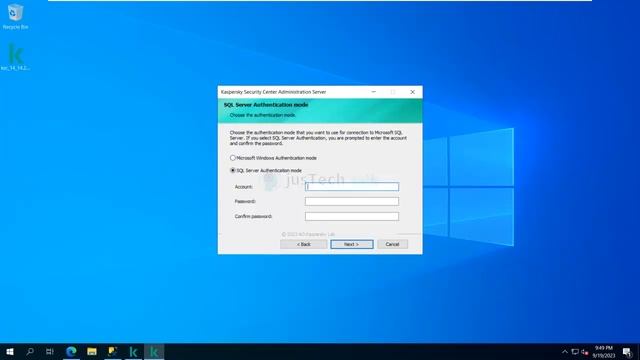Viewport: 640px width, 360px height.
Task: Open the clock and date flyout
Action: [x=604, y=351]
